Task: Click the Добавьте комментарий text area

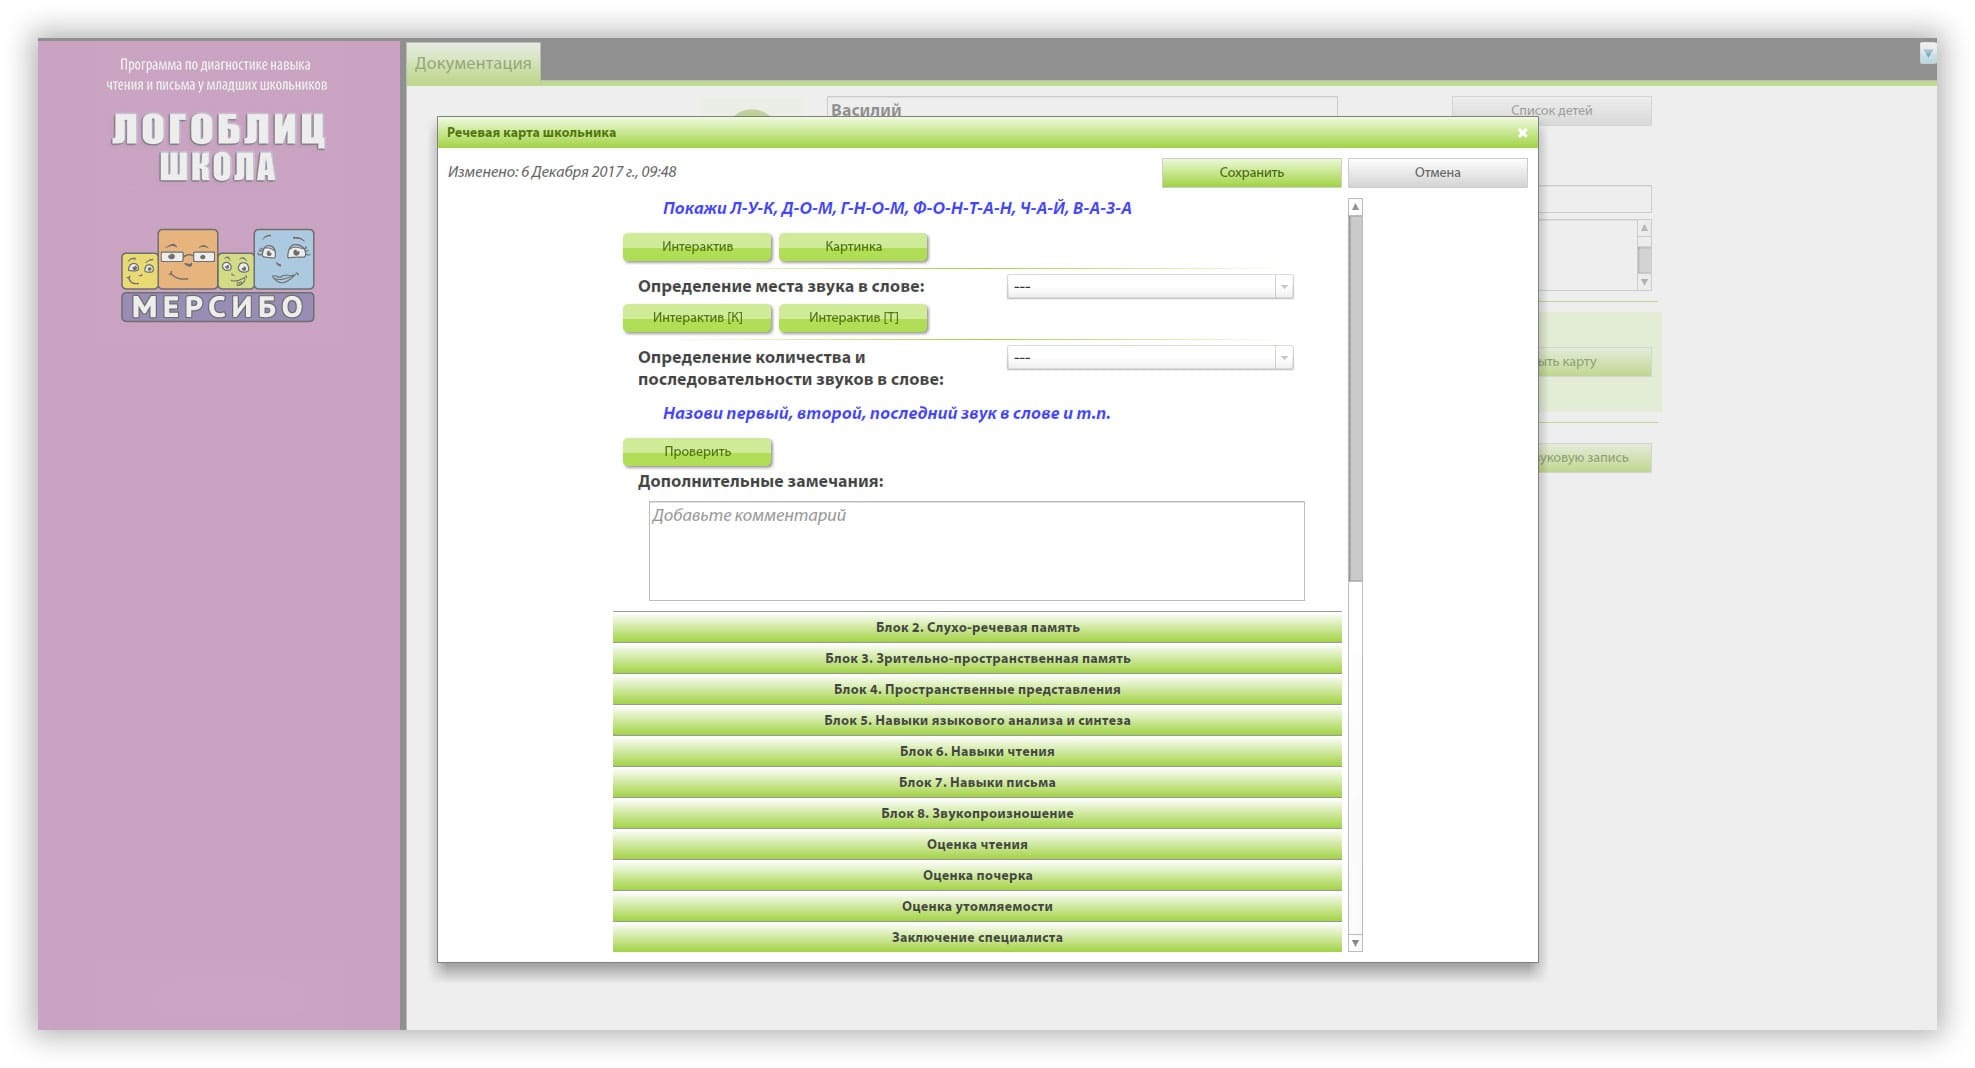Action: [x=976, y=551]
